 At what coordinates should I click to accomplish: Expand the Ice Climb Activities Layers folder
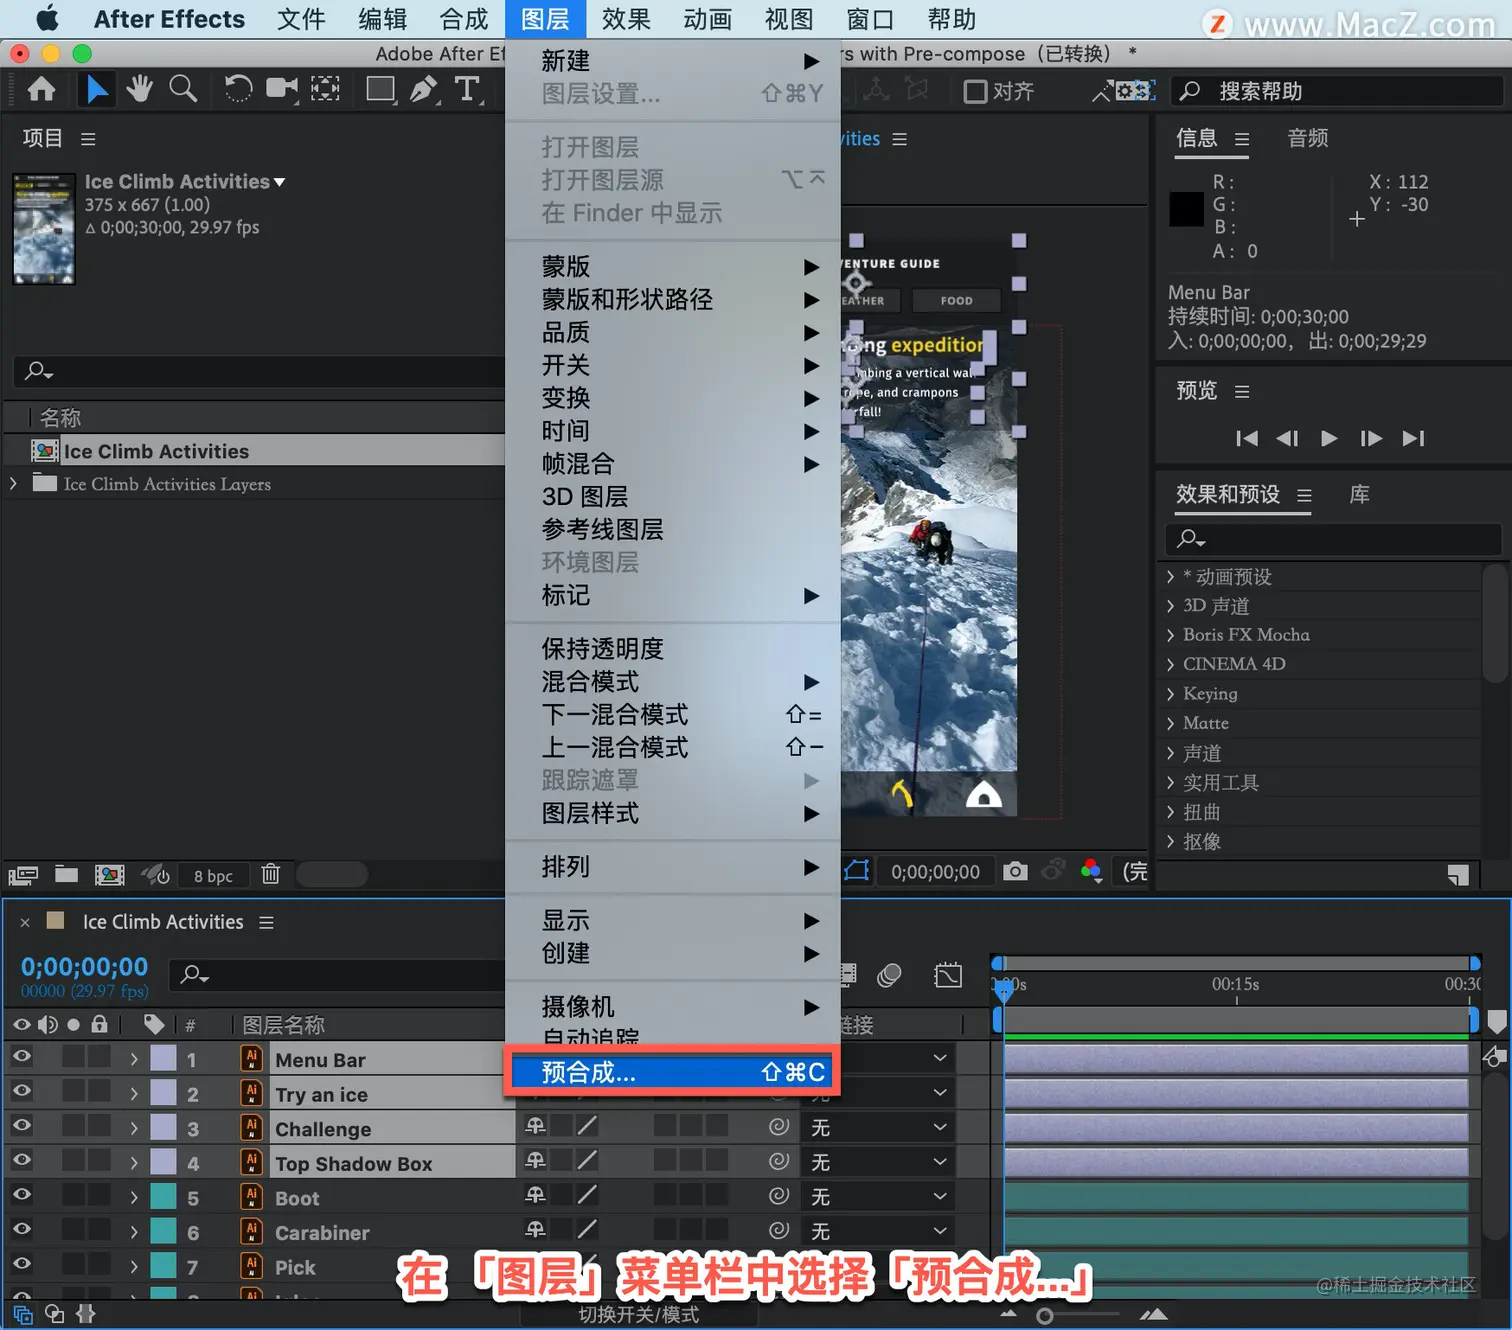13,483
